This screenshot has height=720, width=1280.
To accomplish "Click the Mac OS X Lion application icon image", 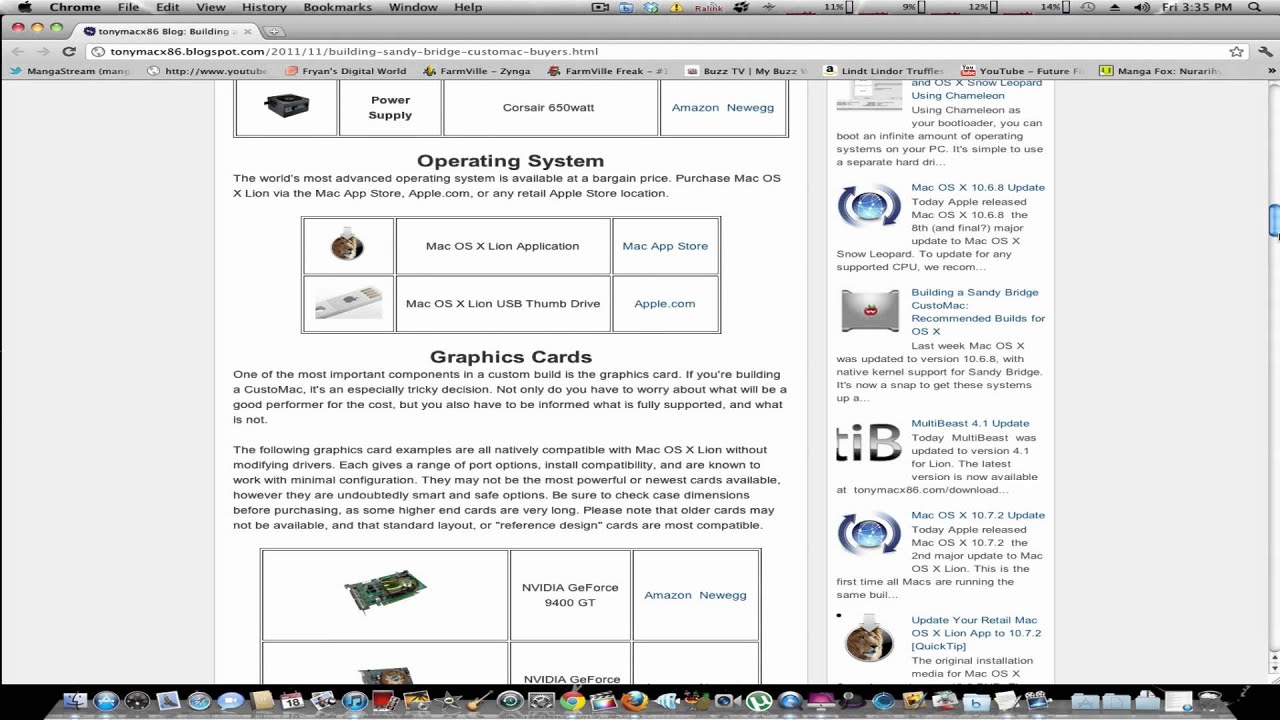I will tap(347, 246).
